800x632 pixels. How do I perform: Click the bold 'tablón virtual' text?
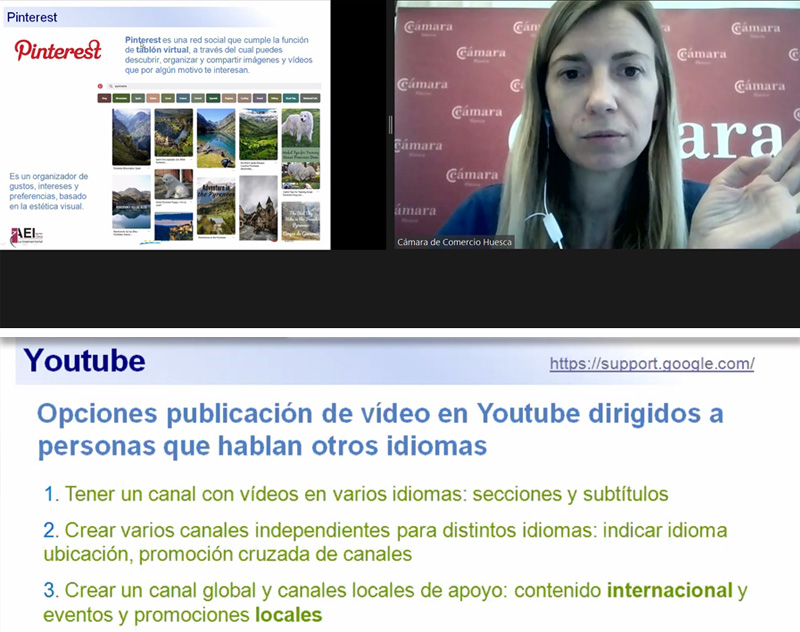point(162,50)
